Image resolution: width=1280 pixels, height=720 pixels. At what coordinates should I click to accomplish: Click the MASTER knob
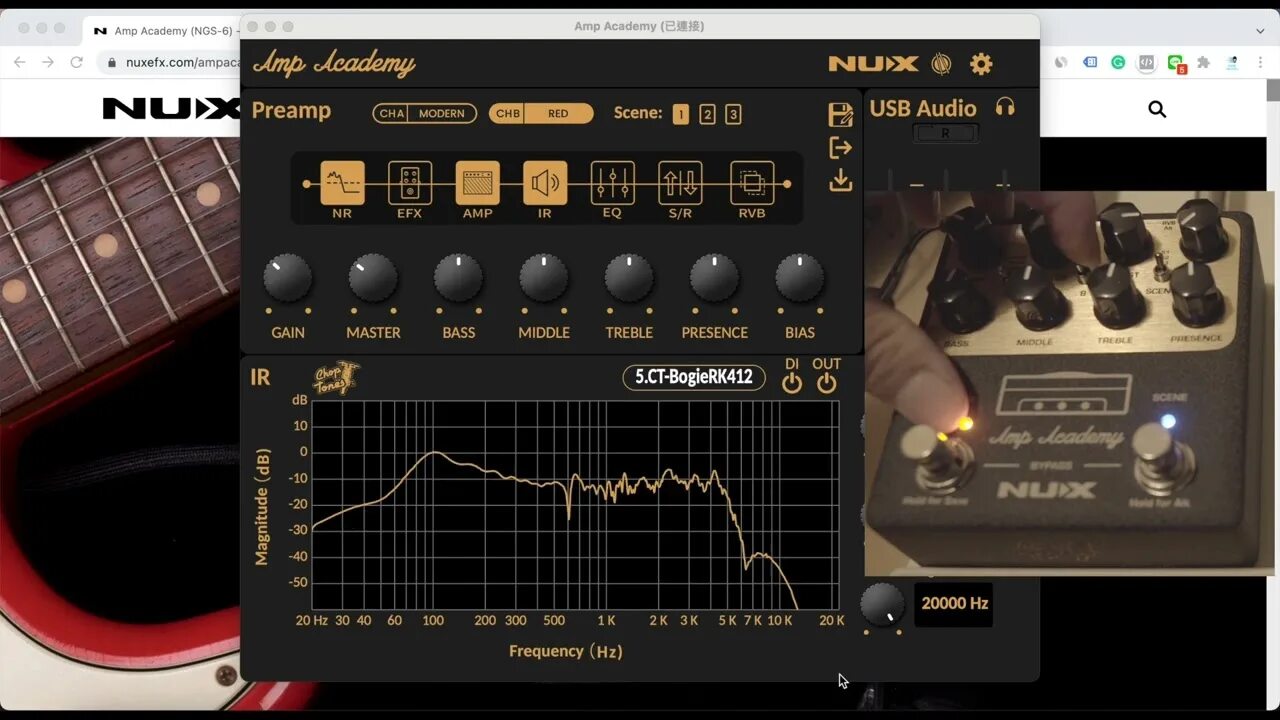pos(373,278)
